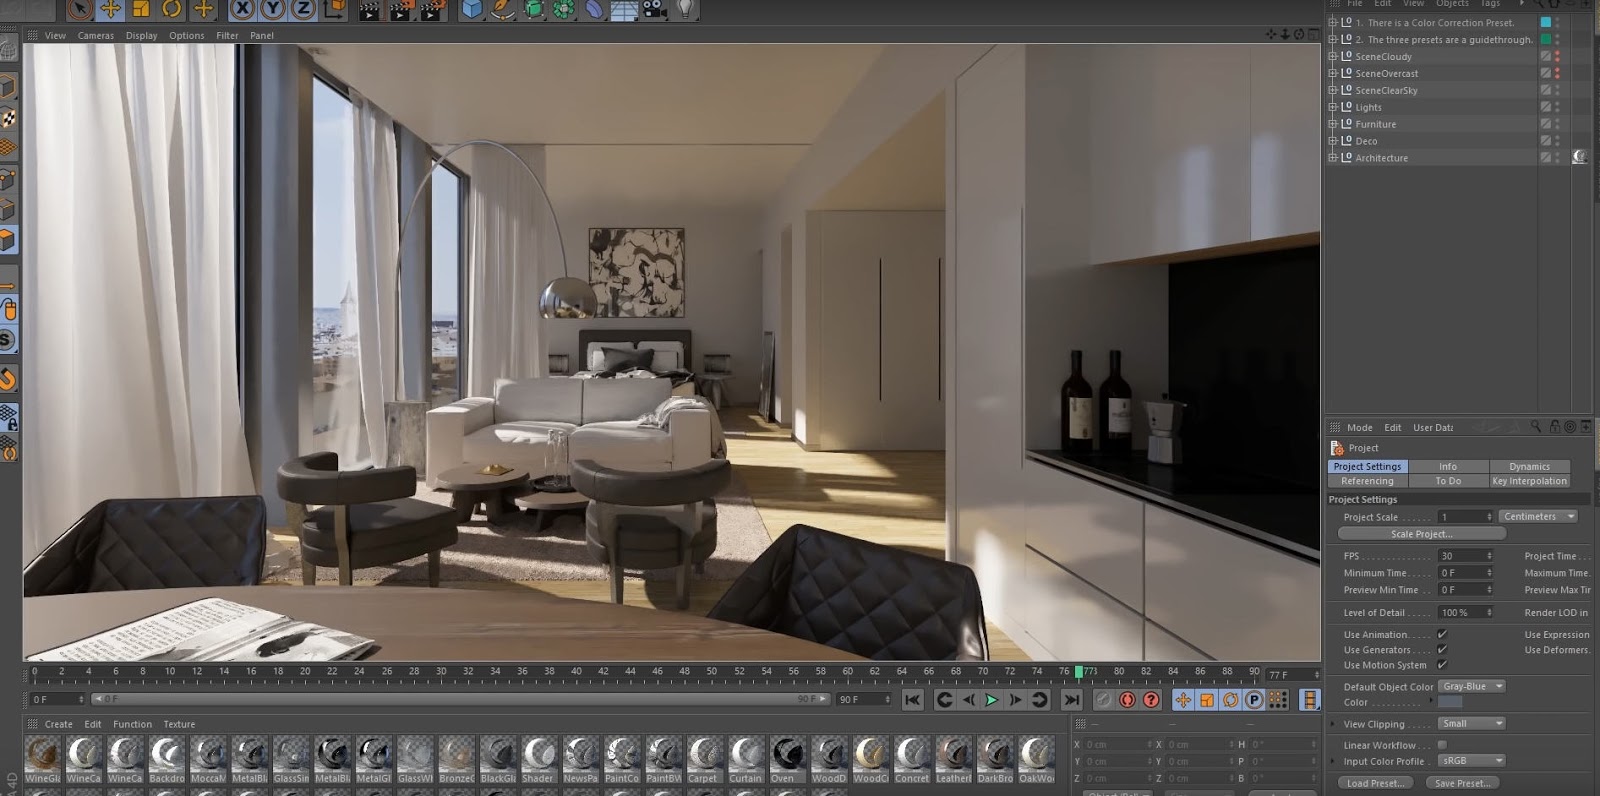Add a light object from toolbar
Viewport: 1600px width, 796px height.
click(x=686, y=10)
